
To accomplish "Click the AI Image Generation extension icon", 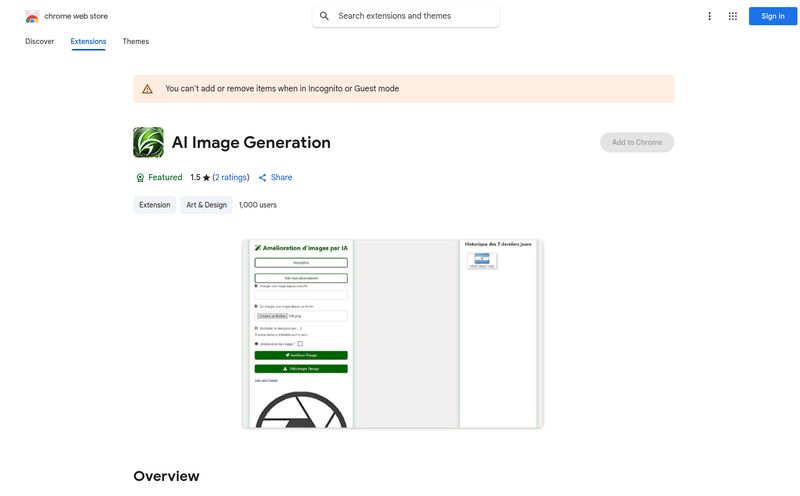I will click(148, 142).
